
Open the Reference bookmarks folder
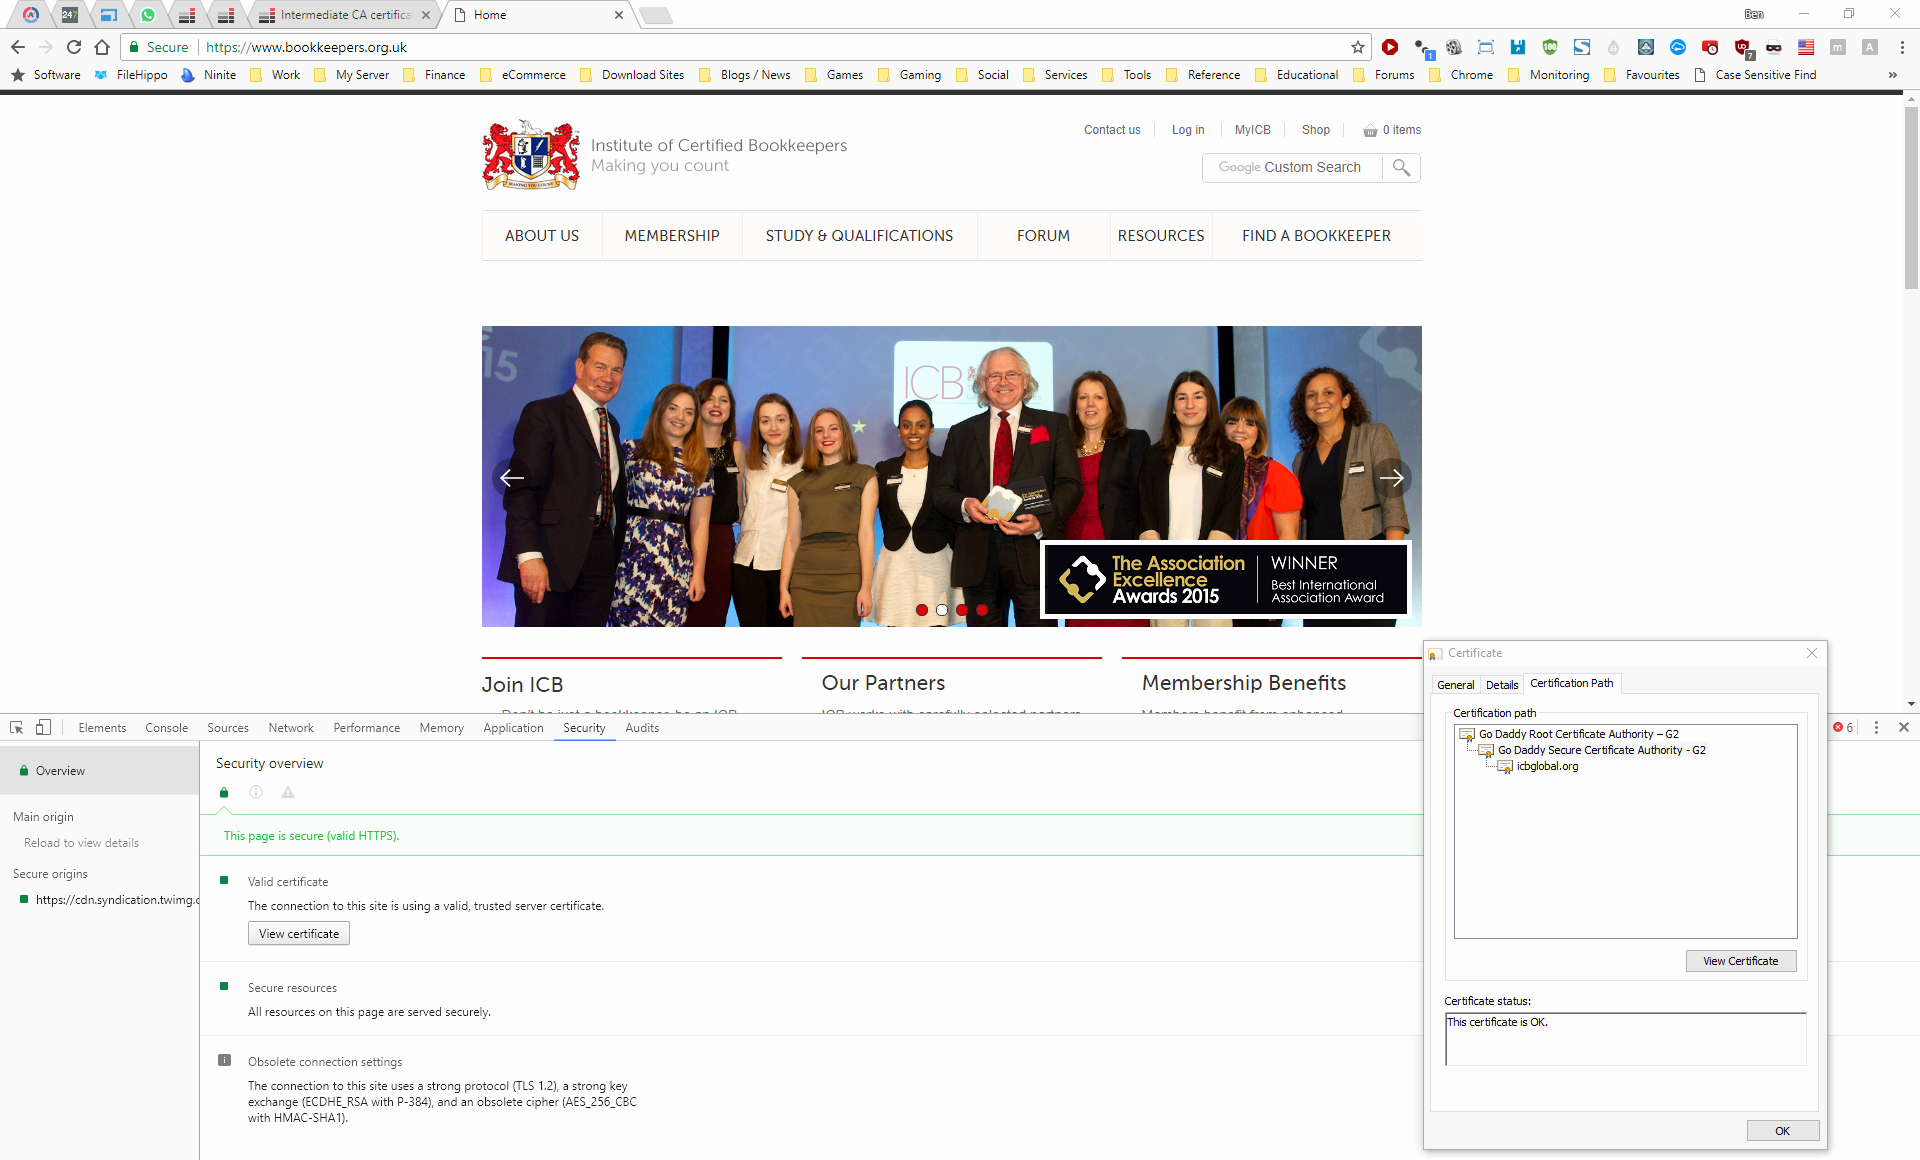[x=1203, y=75]
